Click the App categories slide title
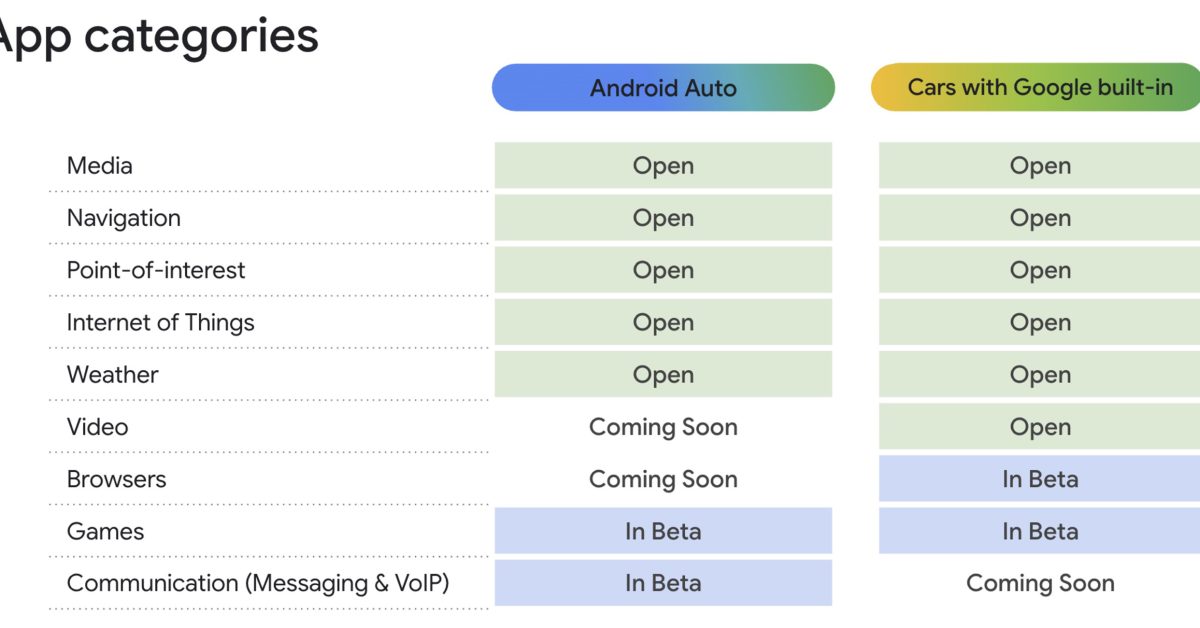 tap(158, 37)
